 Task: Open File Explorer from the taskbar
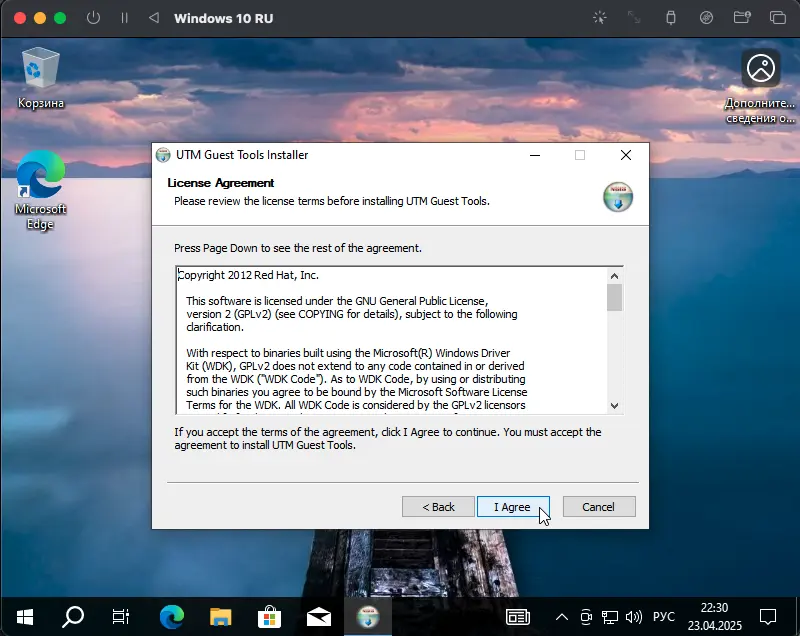[x=220, y=617]
